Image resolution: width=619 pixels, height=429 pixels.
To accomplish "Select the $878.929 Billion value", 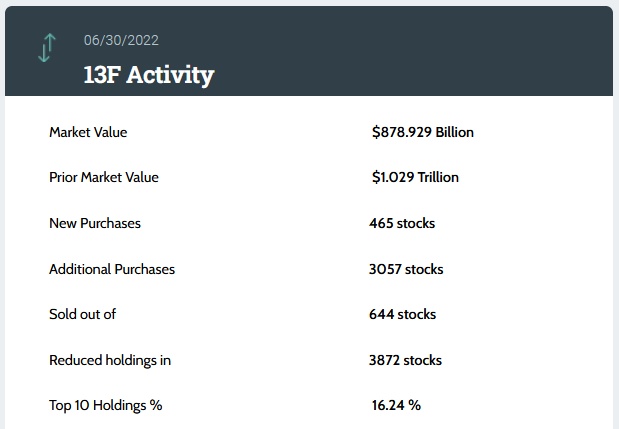I will [422, 132].
